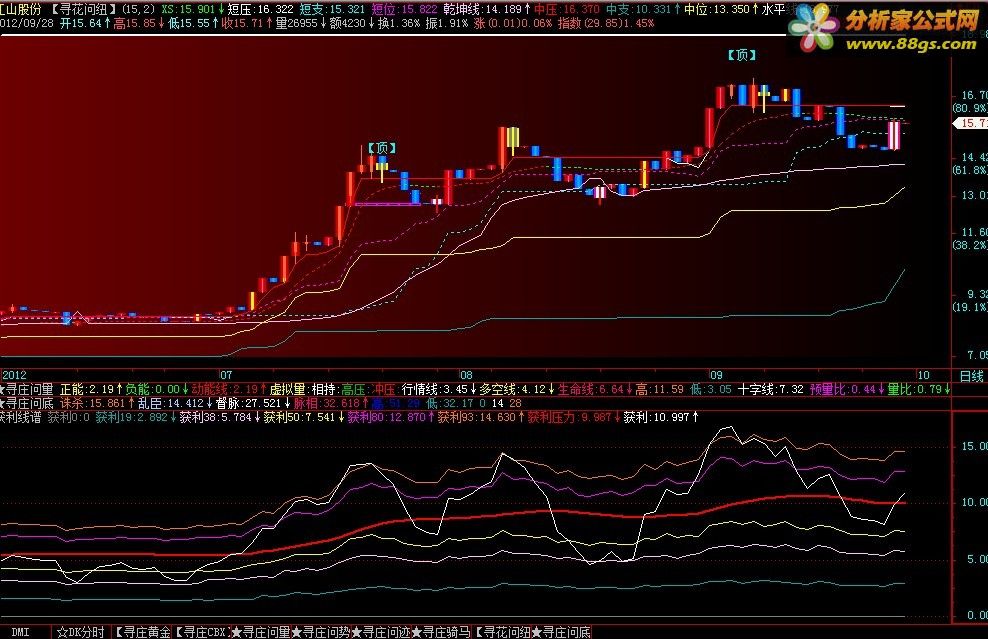This screenshot has width=988, height=639.
Task: Switch to the ★寻庄问迹 tab
Action: tap(380, 632)
